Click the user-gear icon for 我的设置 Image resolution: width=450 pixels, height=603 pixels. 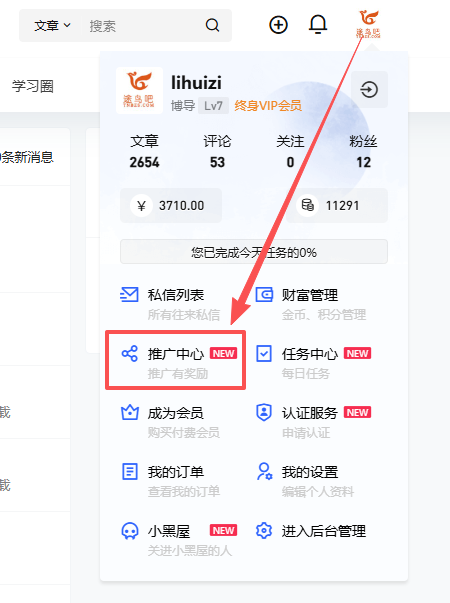(x=265, y=471)
